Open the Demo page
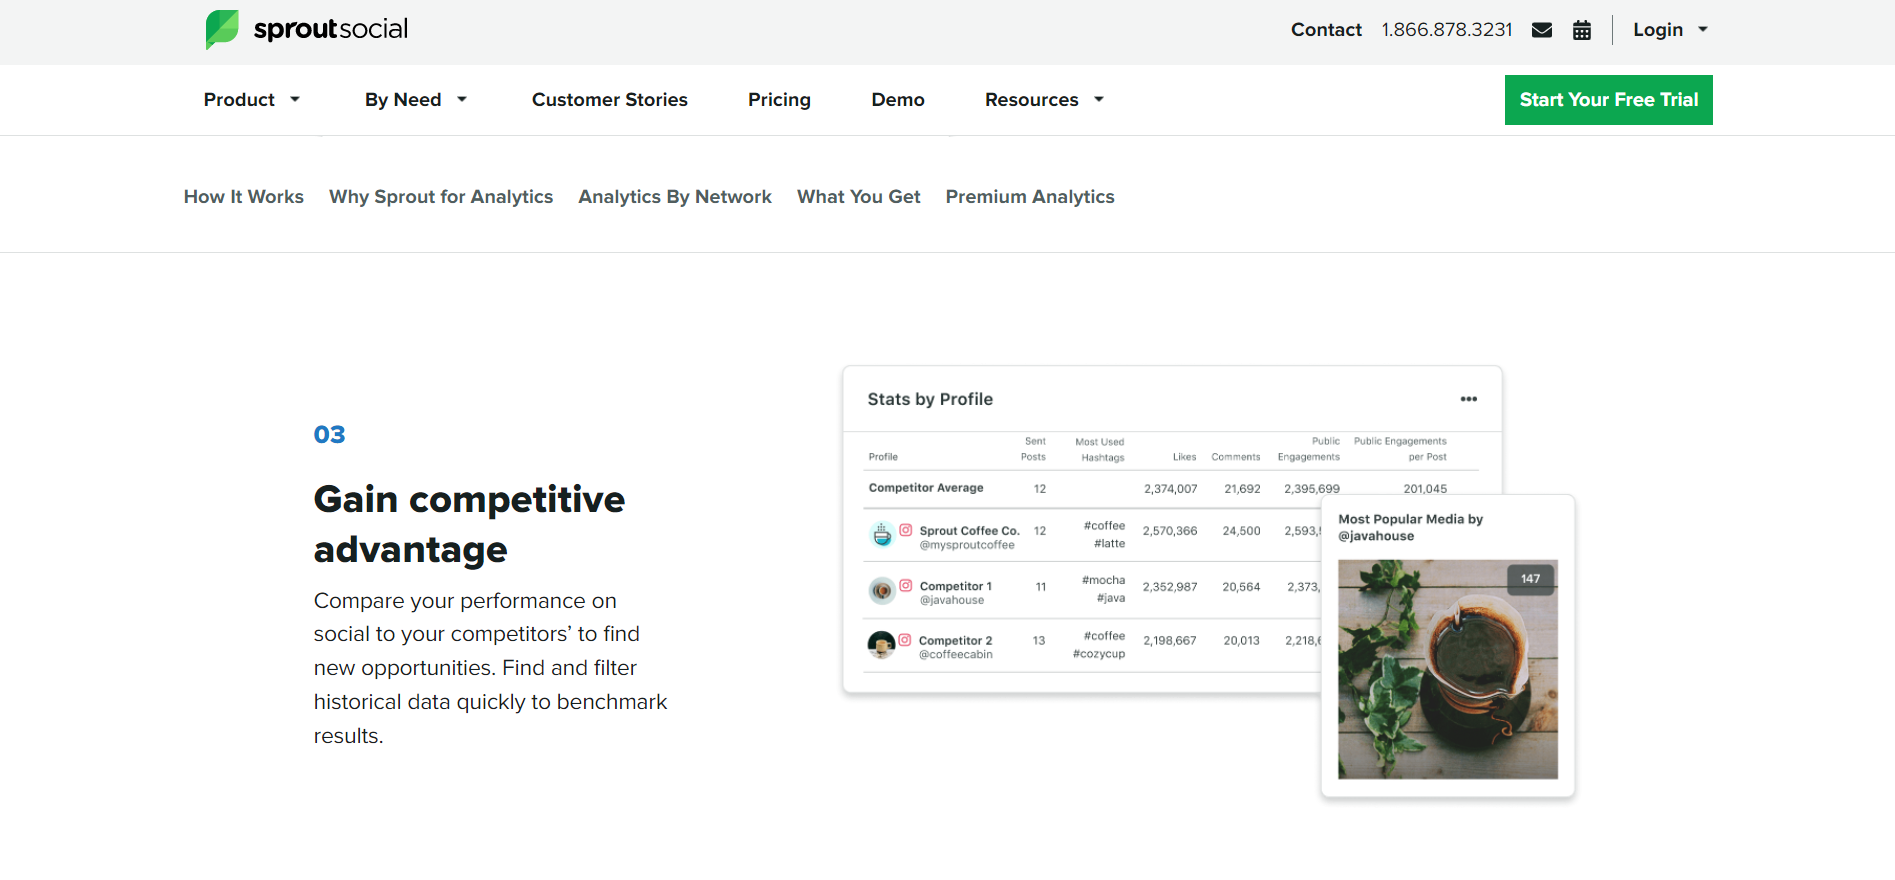 pyautogui.click(x=898, y=100)
